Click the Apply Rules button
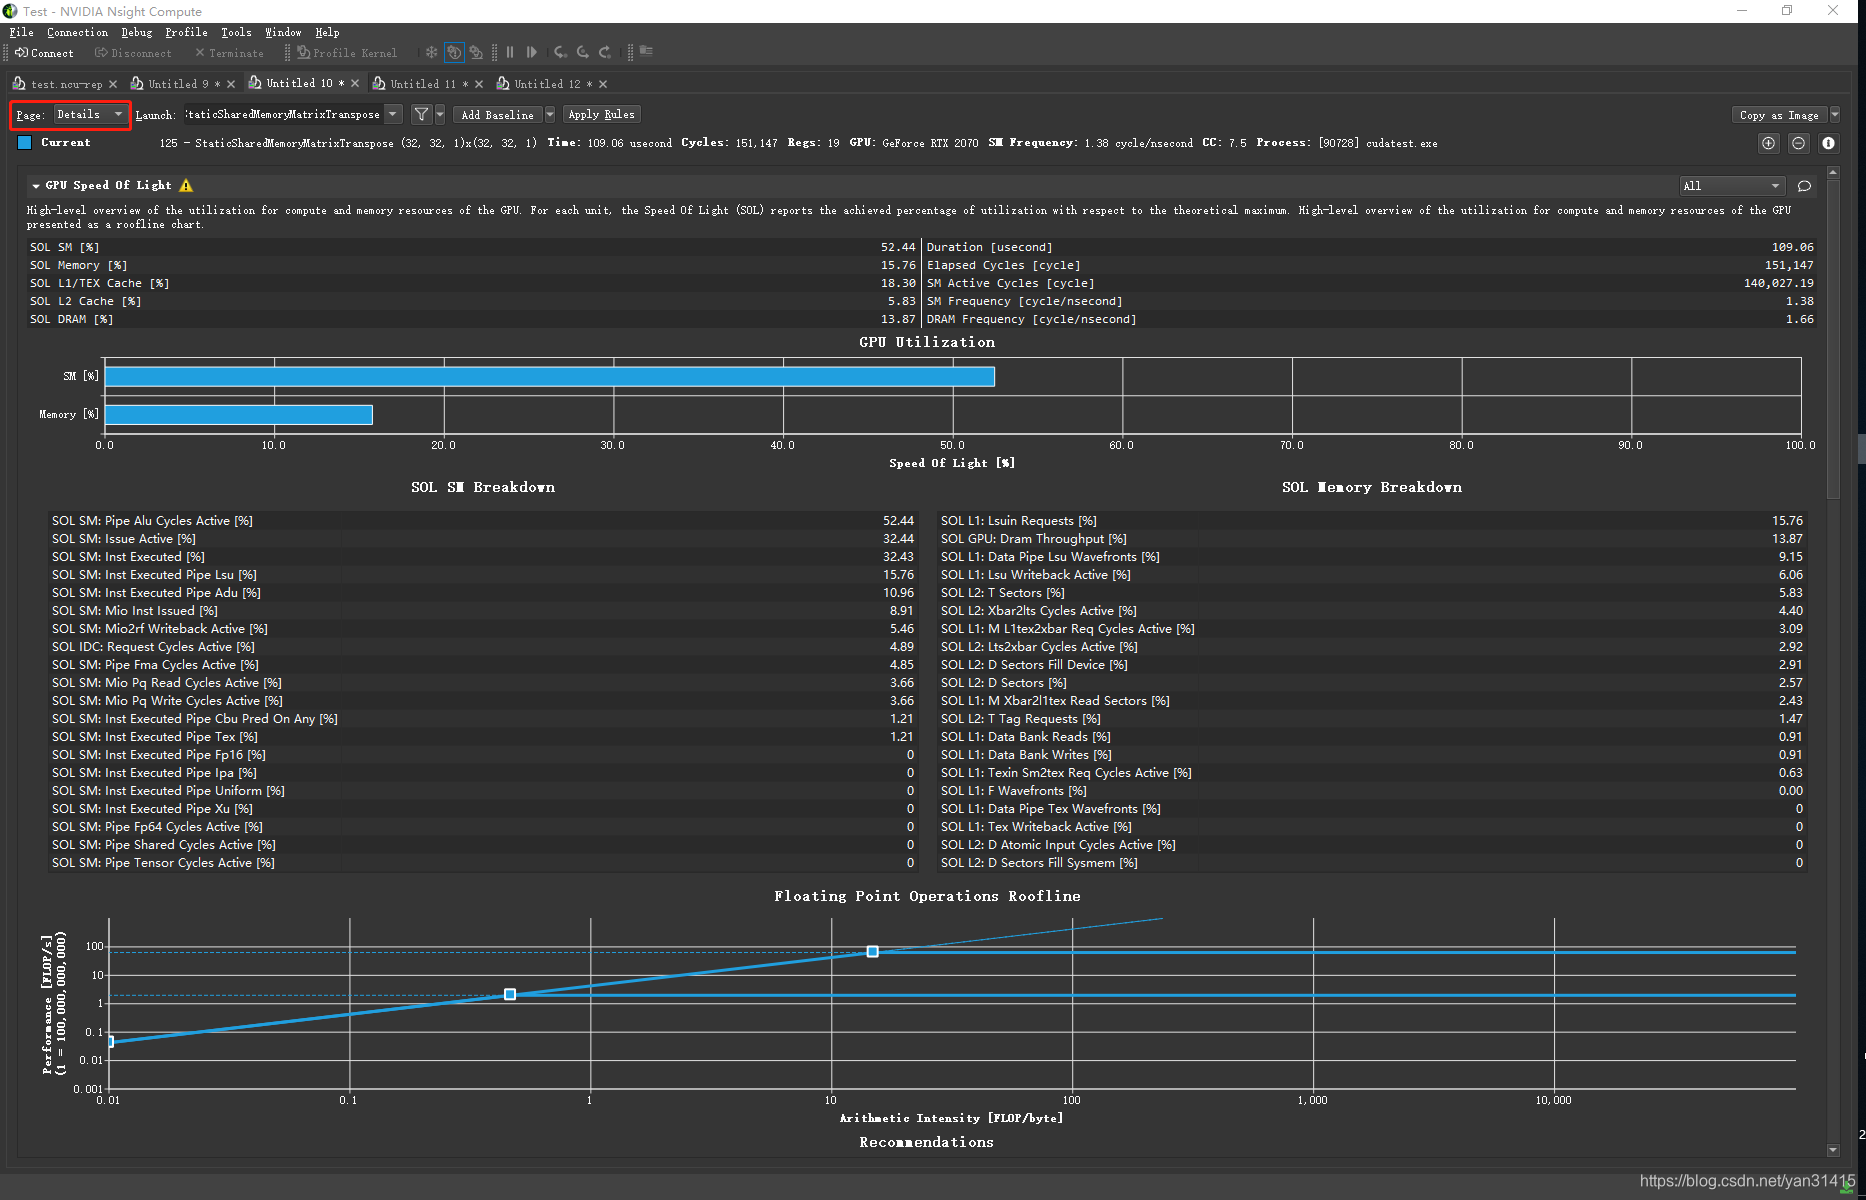Viewport: 1866px width, 1200px height. [601, 114]
